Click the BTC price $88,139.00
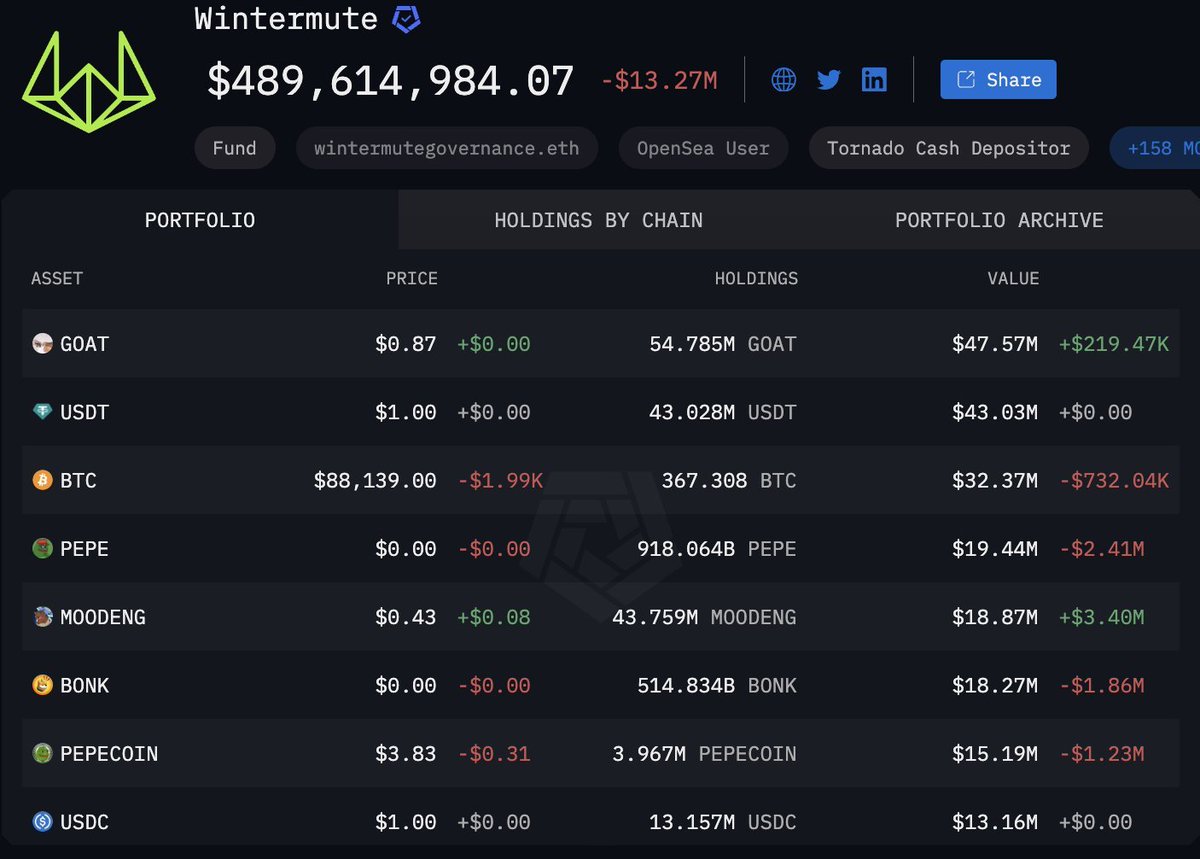1200x859 pixels. (375, 480)
